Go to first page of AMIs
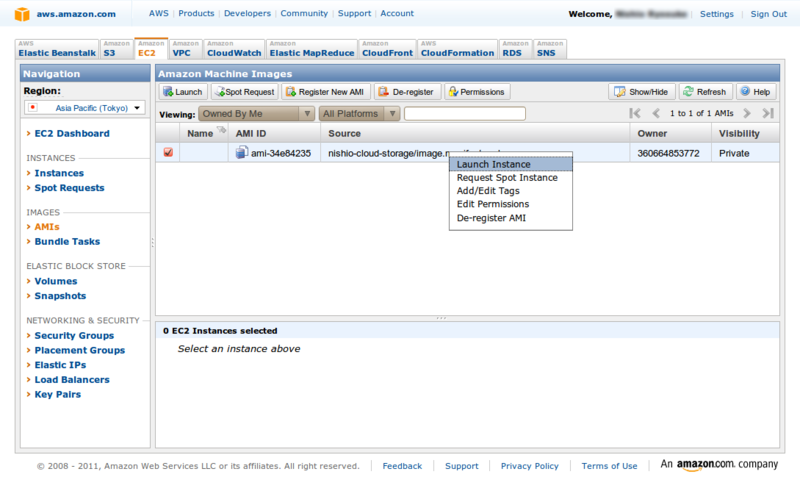Viewport: 800px width, 477px height. pos(635,113)
